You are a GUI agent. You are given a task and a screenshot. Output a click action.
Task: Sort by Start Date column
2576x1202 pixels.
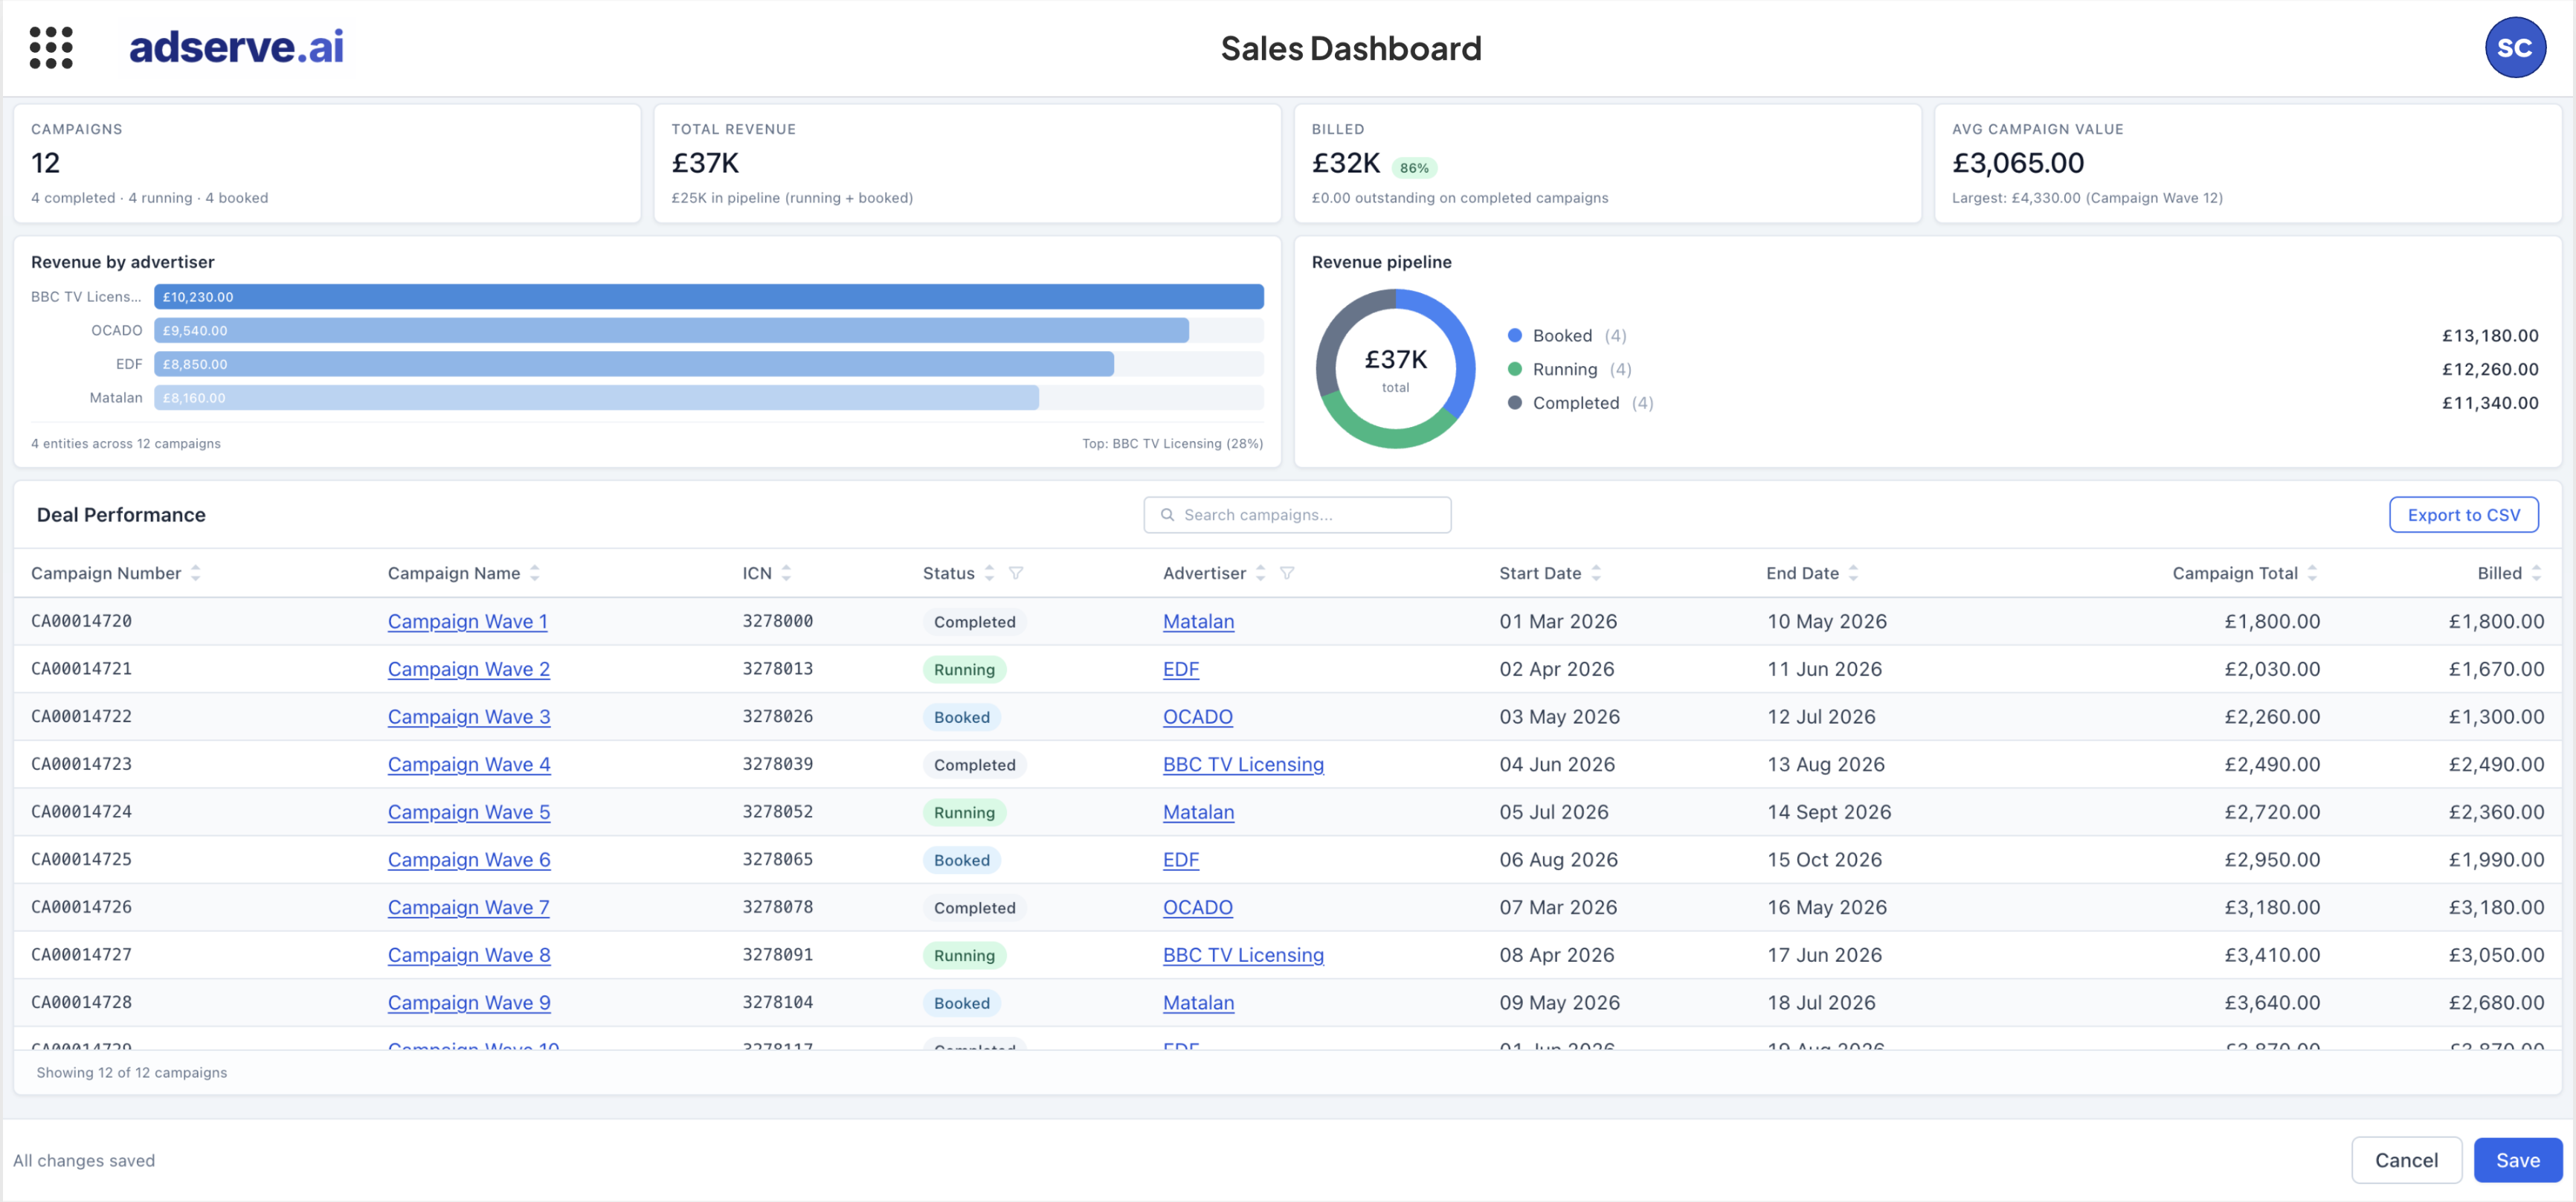(1596, 573)
